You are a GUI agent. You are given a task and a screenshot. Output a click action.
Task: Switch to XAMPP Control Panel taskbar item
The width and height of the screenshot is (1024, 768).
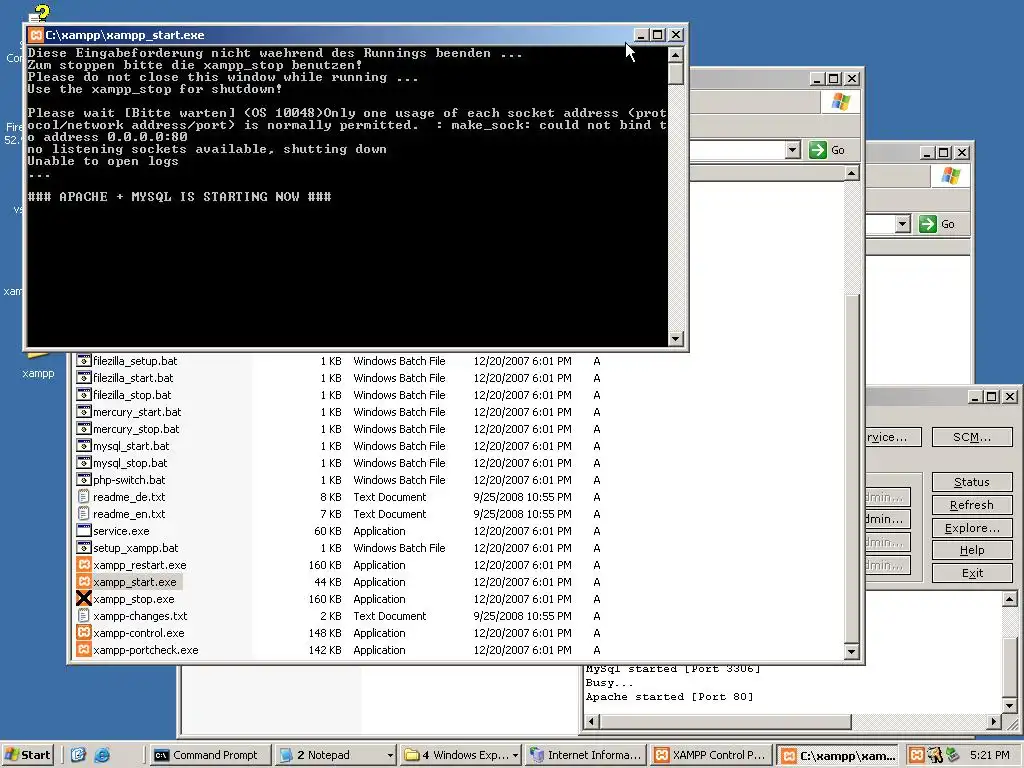point(710,755)
